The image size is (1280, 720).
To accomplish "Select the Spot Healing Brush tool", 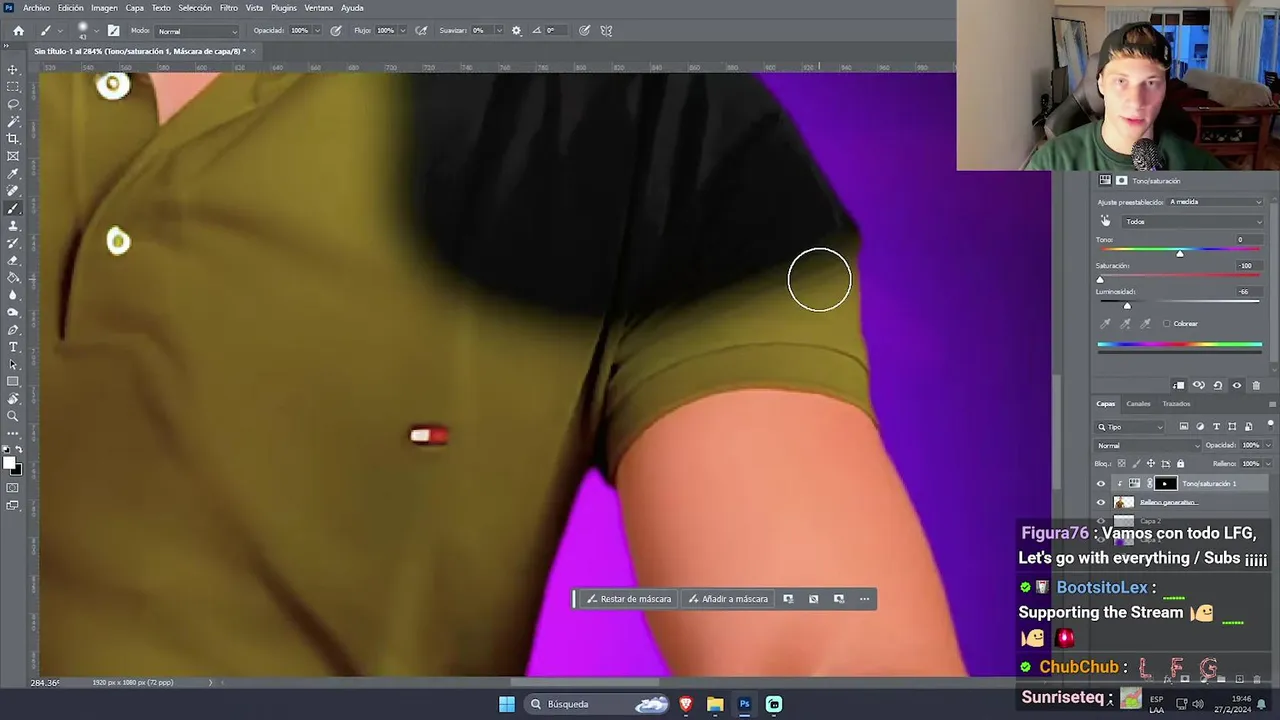I will pyautogui.click(x=13, y=191).
